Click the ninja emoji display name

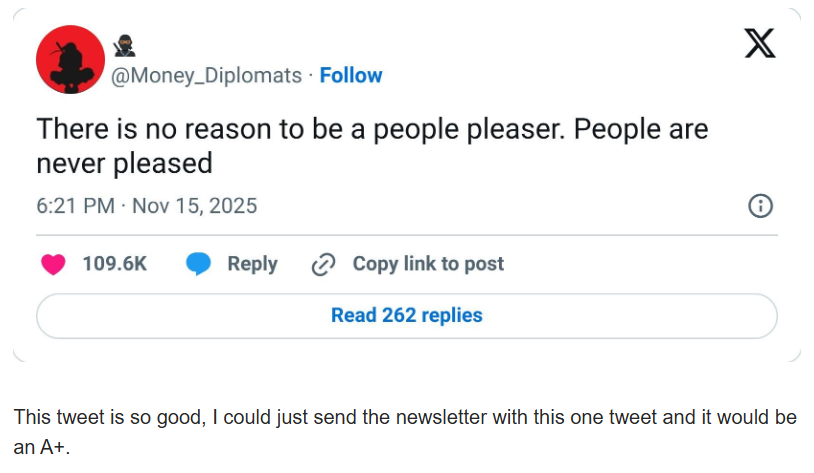coord(125,45)
